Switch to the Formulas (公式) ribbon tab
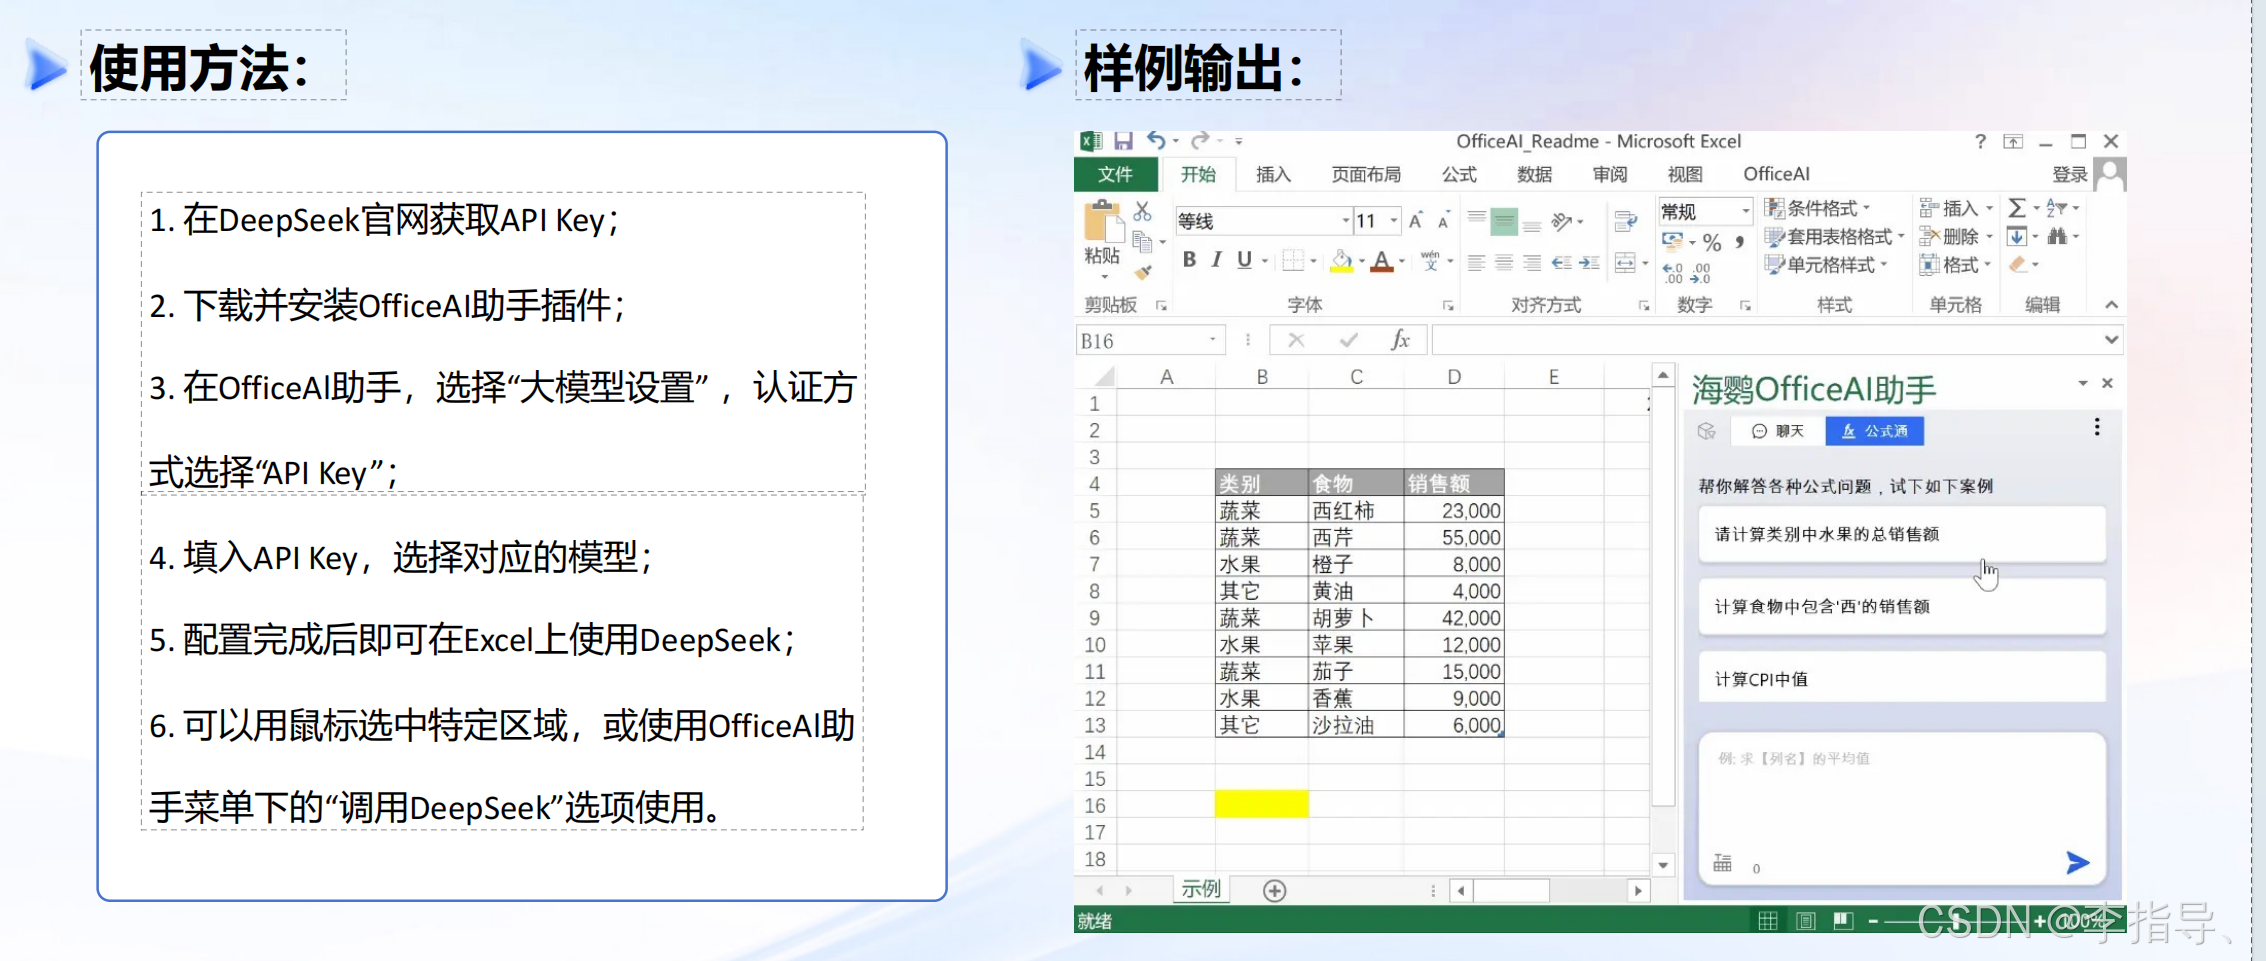2266x961 pixels. pos(1459,174)
